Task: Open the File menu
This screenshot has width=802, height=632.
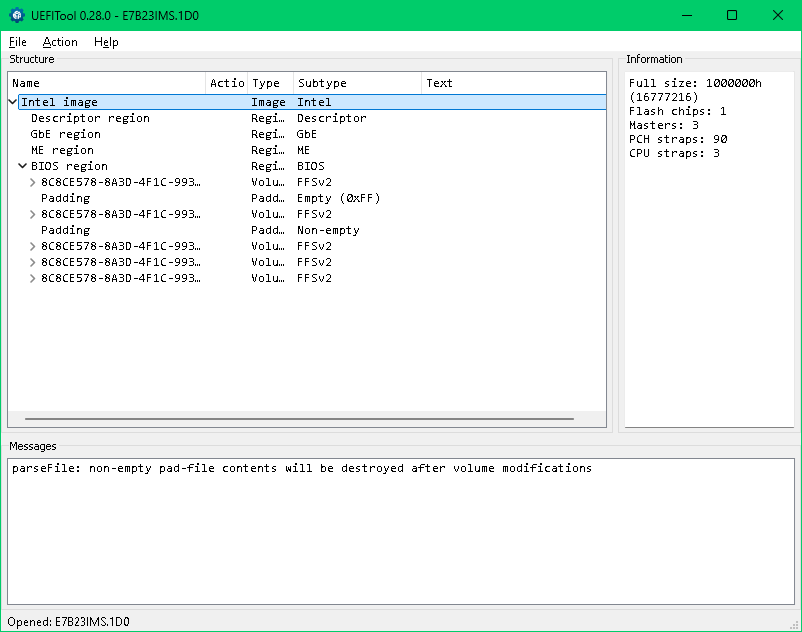Action: pos(17,42)
